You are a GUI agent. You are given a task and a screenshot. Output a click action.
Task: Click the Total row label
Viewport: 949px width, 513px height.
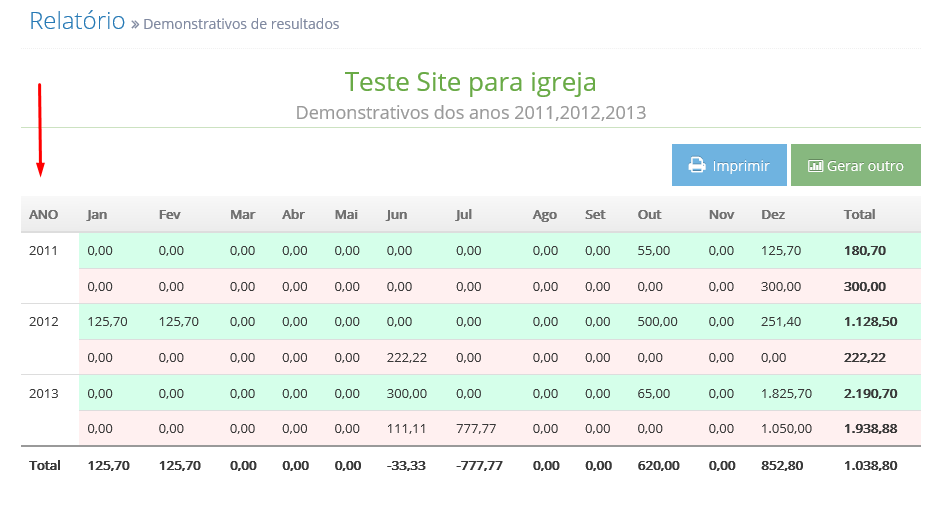click(45, 465)
